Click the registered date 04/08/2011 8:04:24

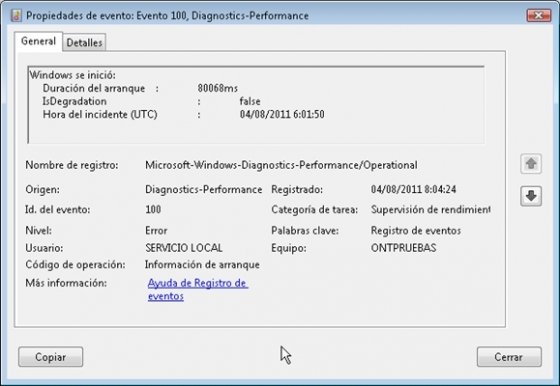click(413, 189)
